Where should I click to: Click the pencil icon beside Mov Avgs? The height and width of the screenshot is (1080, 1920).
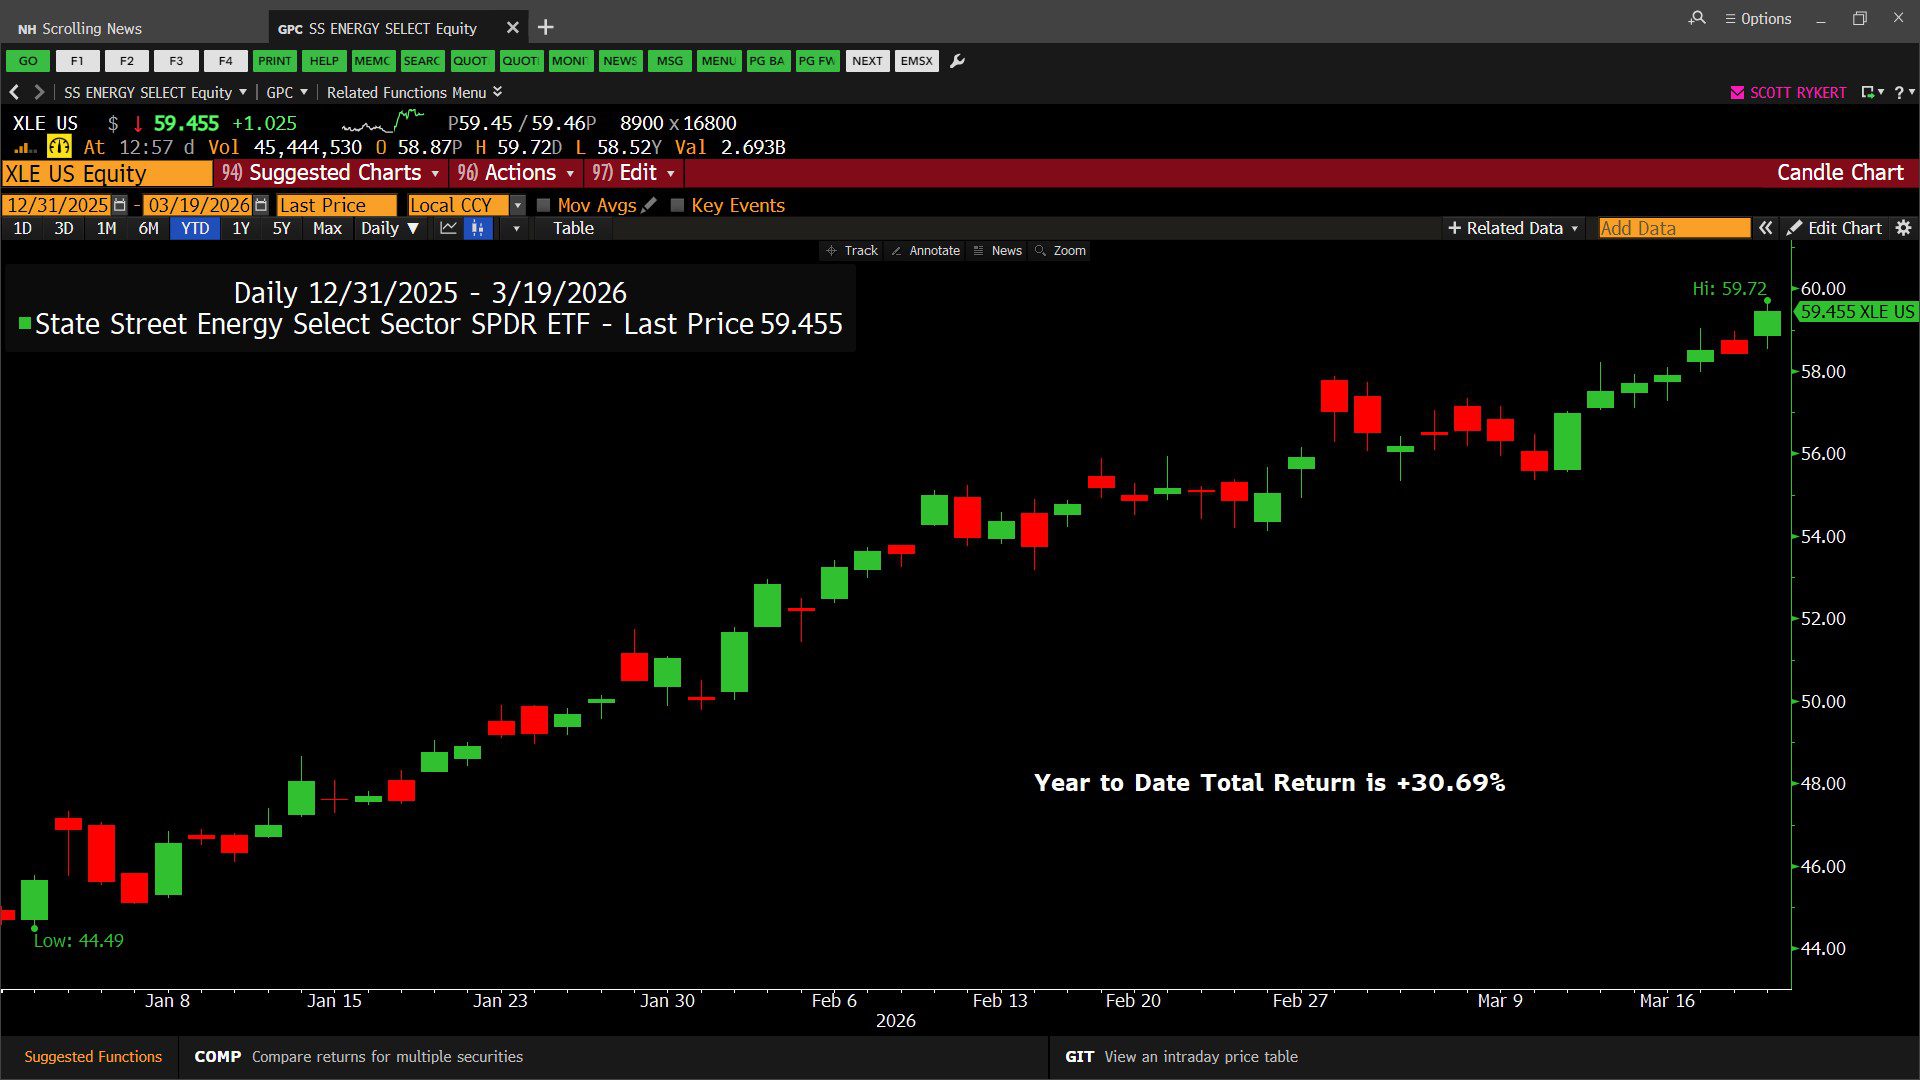(649, 205)
